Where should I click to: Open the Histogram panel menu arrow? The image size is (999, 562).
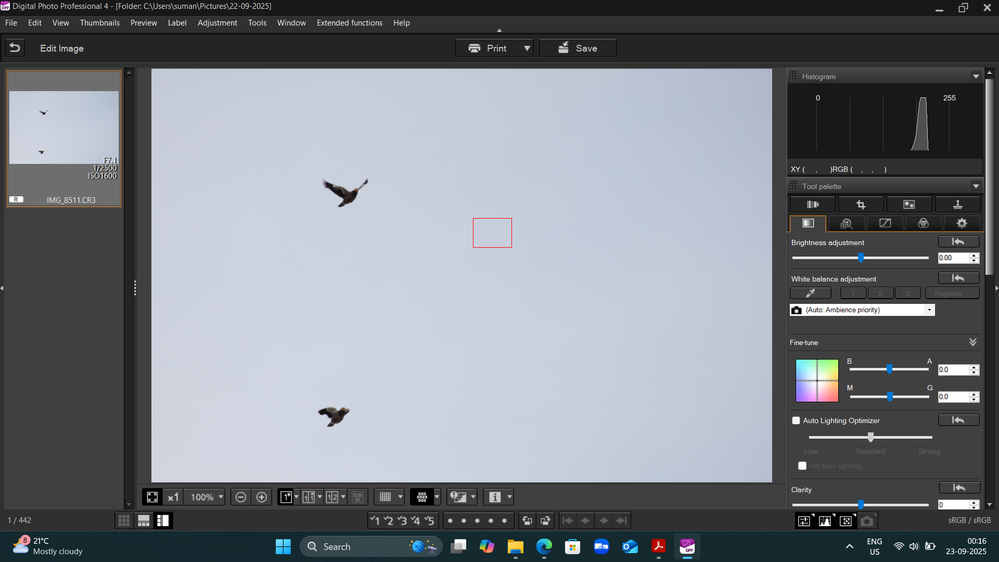point(975,76)
